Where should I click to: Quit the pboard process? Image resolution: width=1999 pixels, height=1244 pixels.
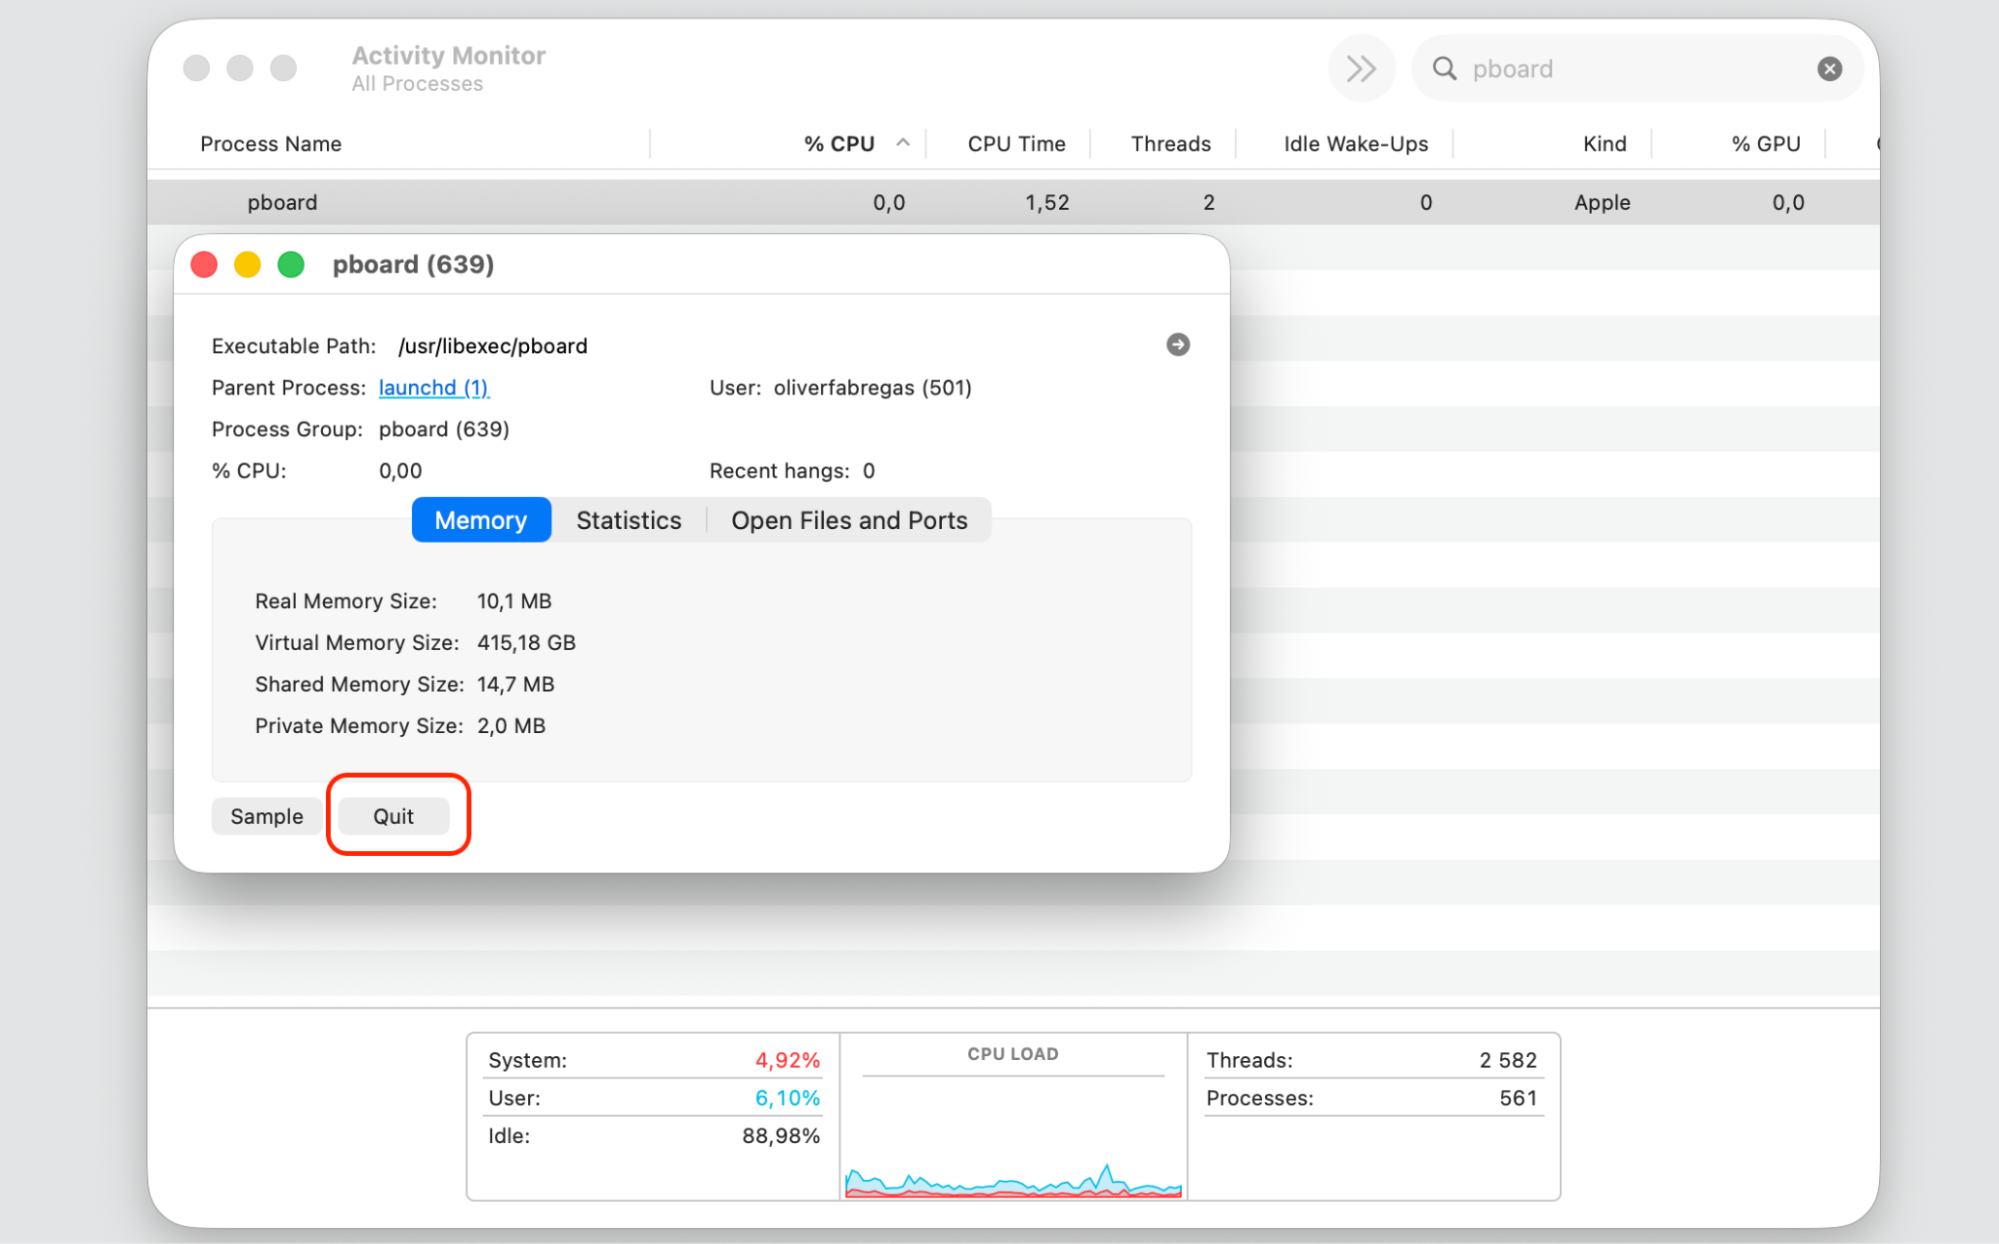pyautogui.click(x=393, y=816)
